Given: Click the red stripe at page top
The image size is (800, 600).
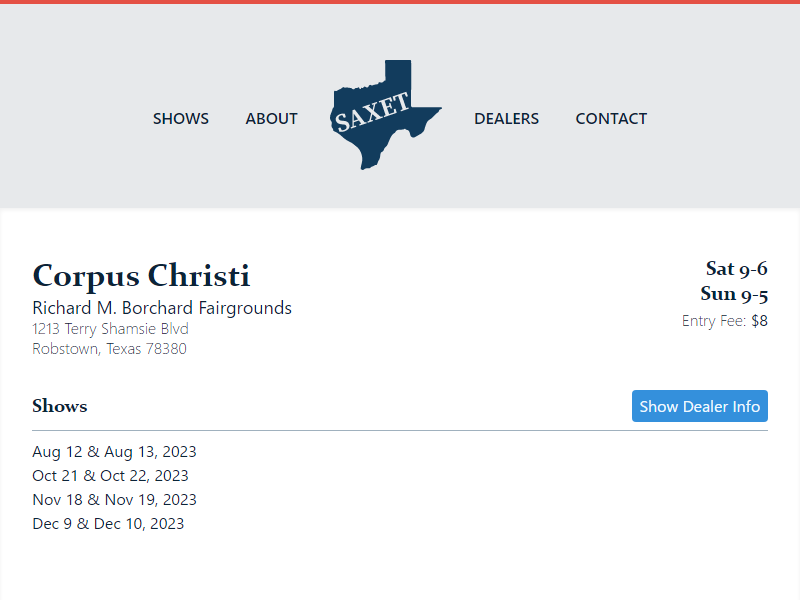Looking at the screenshot, I should 400,2.
